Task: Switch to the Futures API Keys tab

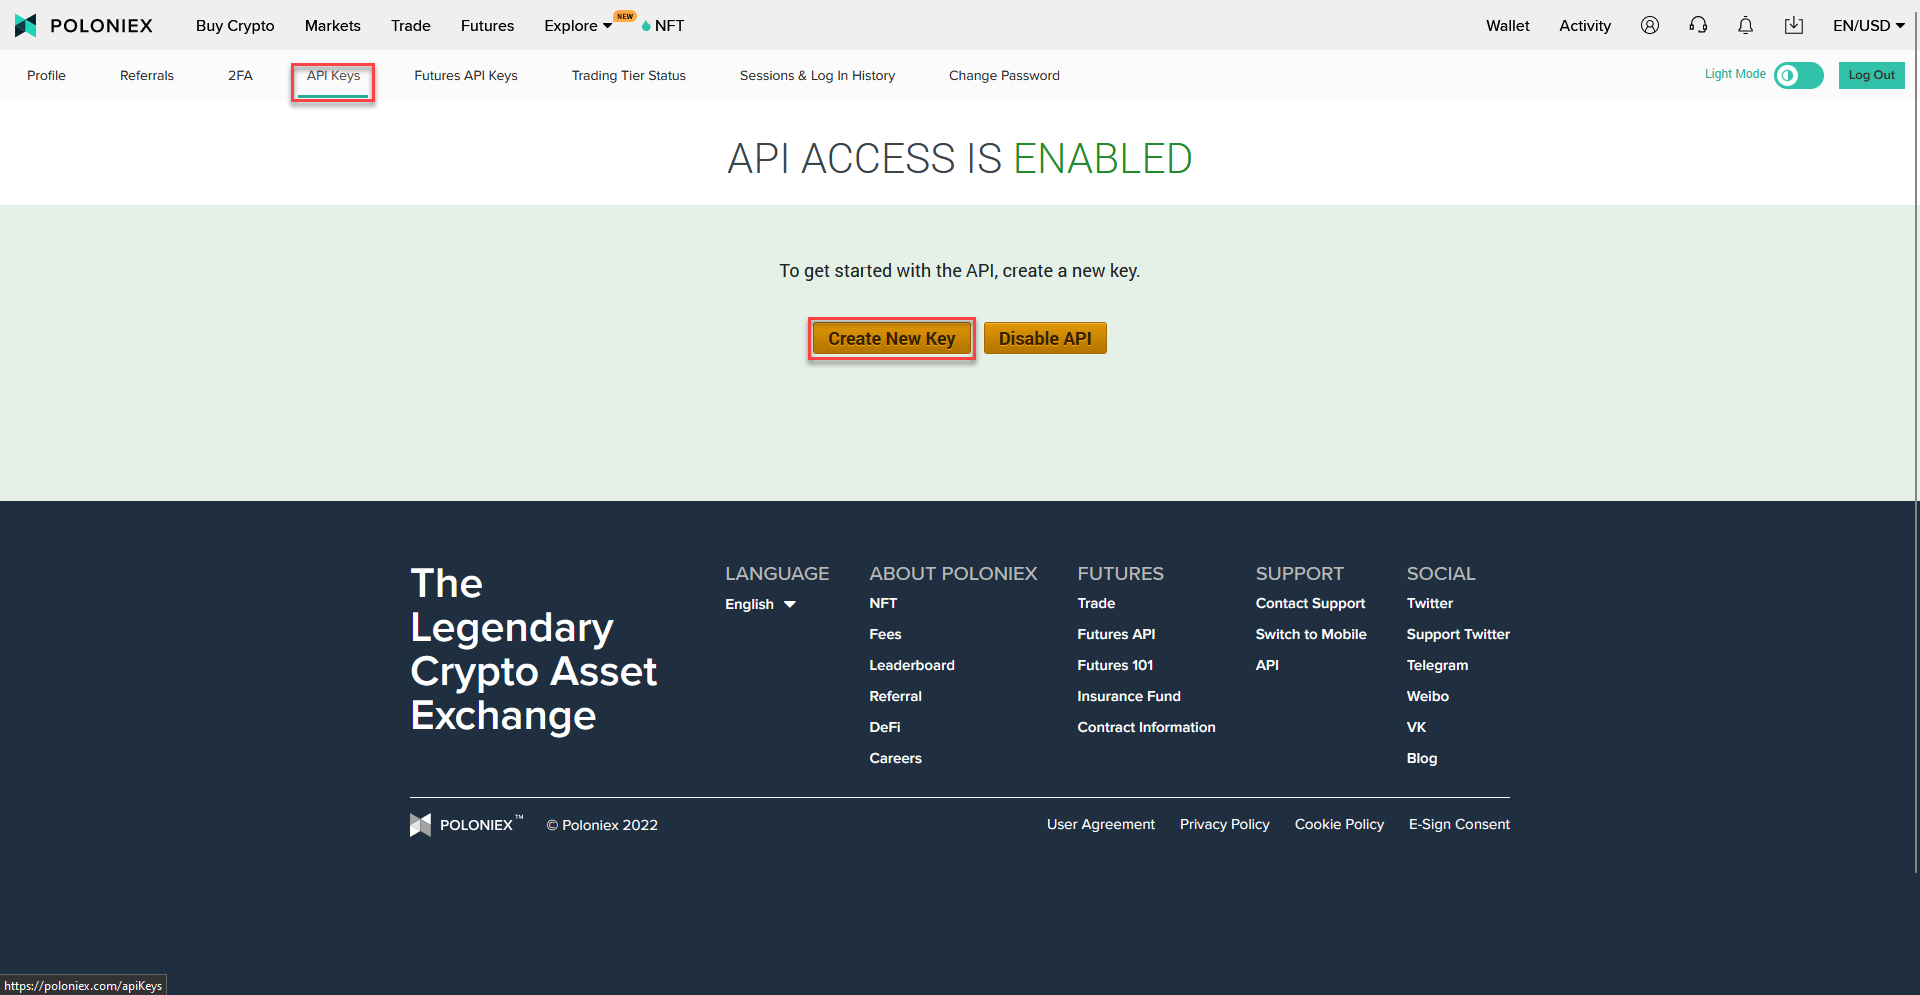Action: [x=466, y=75]
